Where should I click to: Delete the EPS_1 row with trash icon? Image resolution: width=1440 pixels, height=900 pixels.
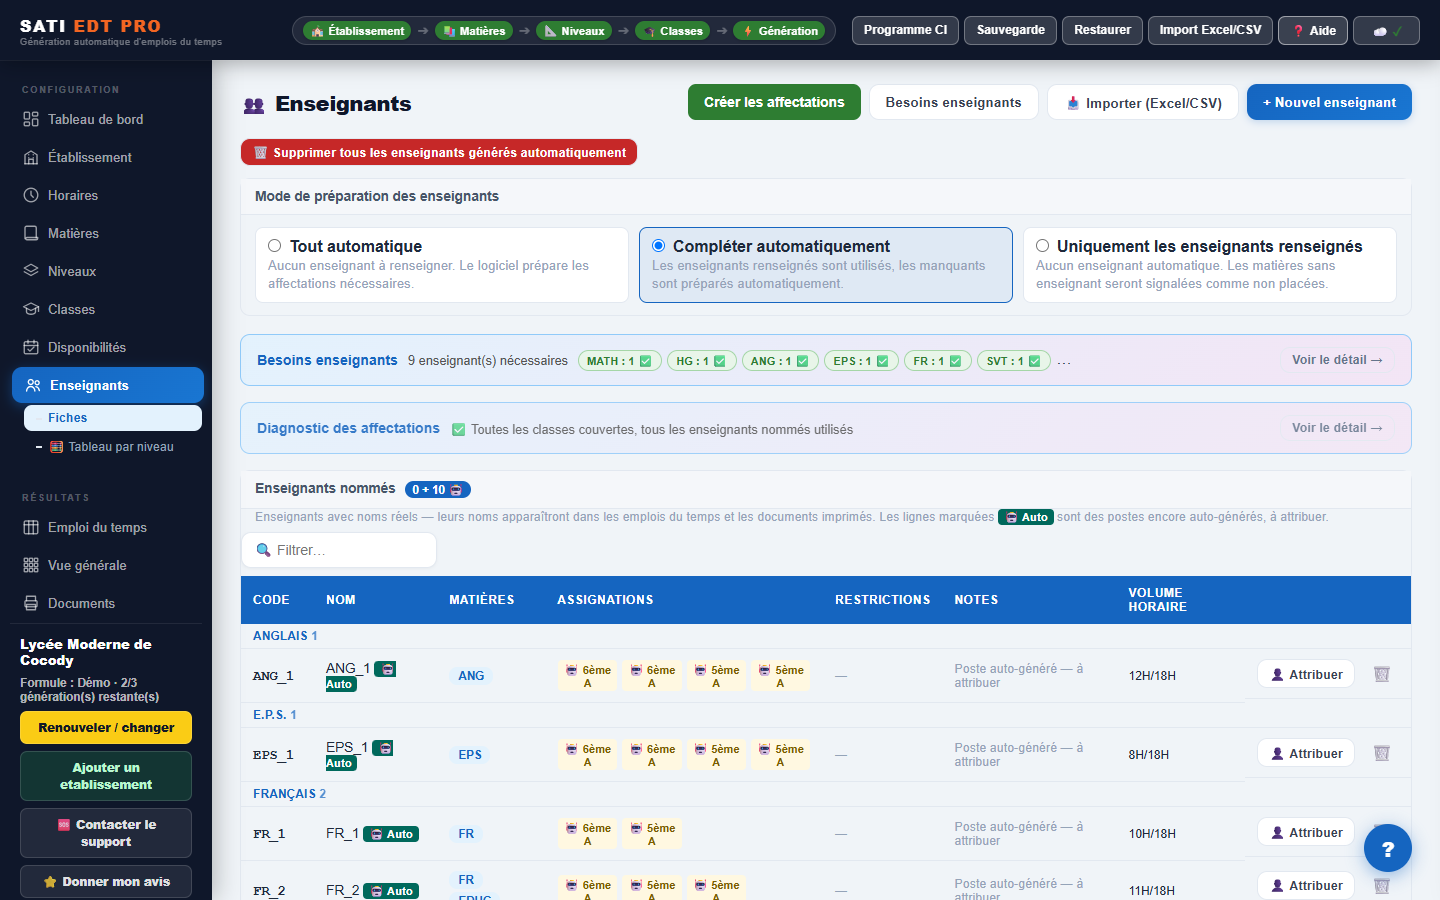tap(1382, 753)
